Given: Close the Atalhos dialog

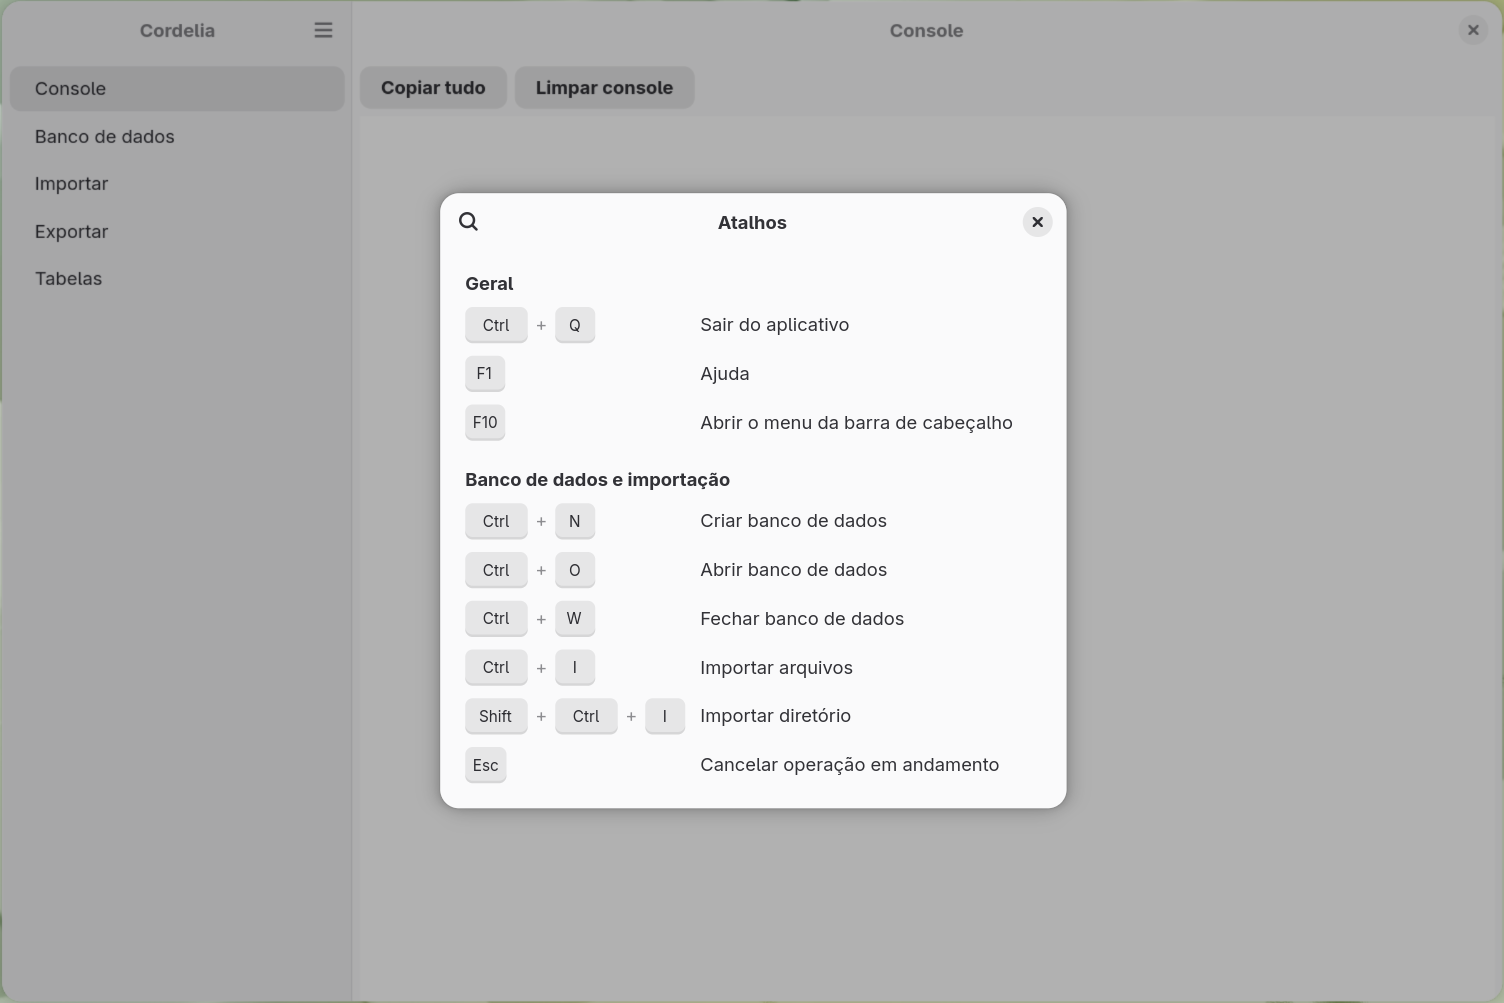Looking at the screenshot, I should pyautogui.click(x=1037, y=222).
